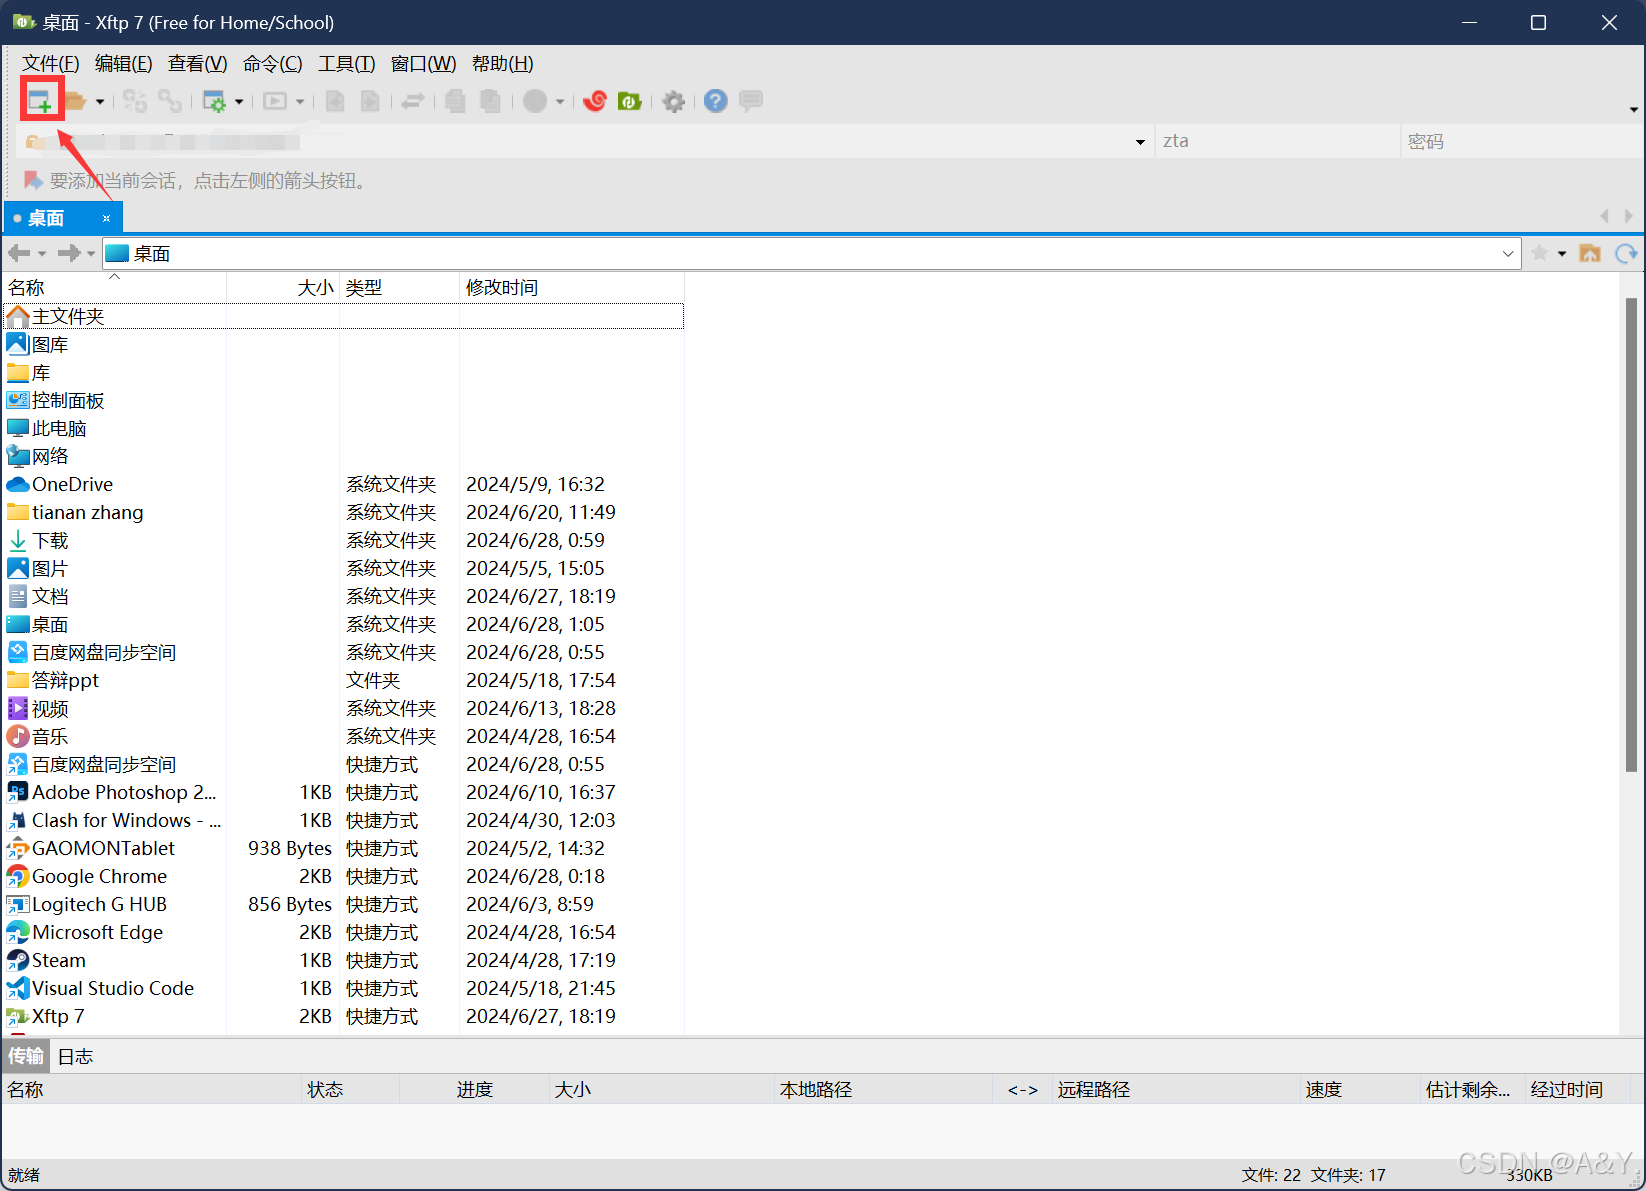Open the favorites star dropdown arrow
This screenshot has width=1646, height=1191.
1562,254
